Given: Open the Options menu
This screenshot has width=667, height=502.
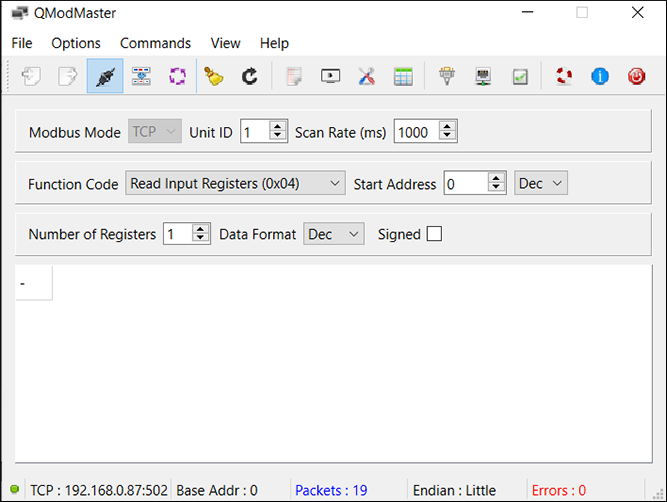Looking at the screenshot, I should [76, 43].
